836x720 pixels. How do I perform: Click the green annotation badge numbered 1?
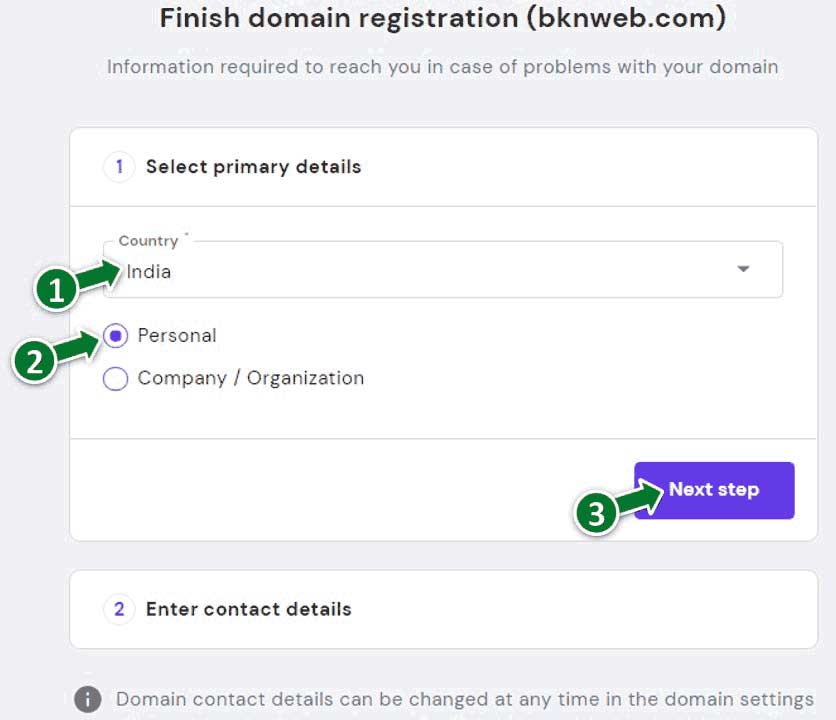click(x=55, y=290)
